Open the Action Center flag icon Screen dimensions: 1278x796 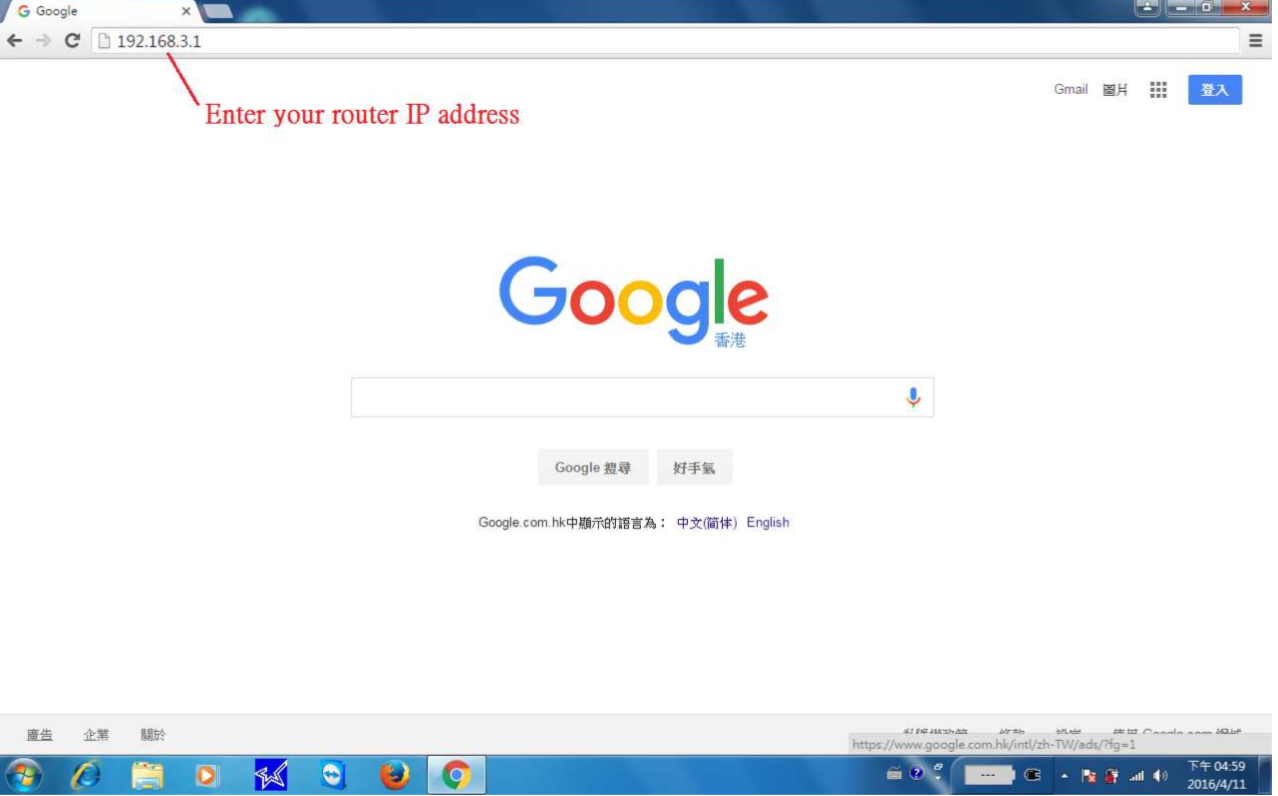[x=1089, y=775]
